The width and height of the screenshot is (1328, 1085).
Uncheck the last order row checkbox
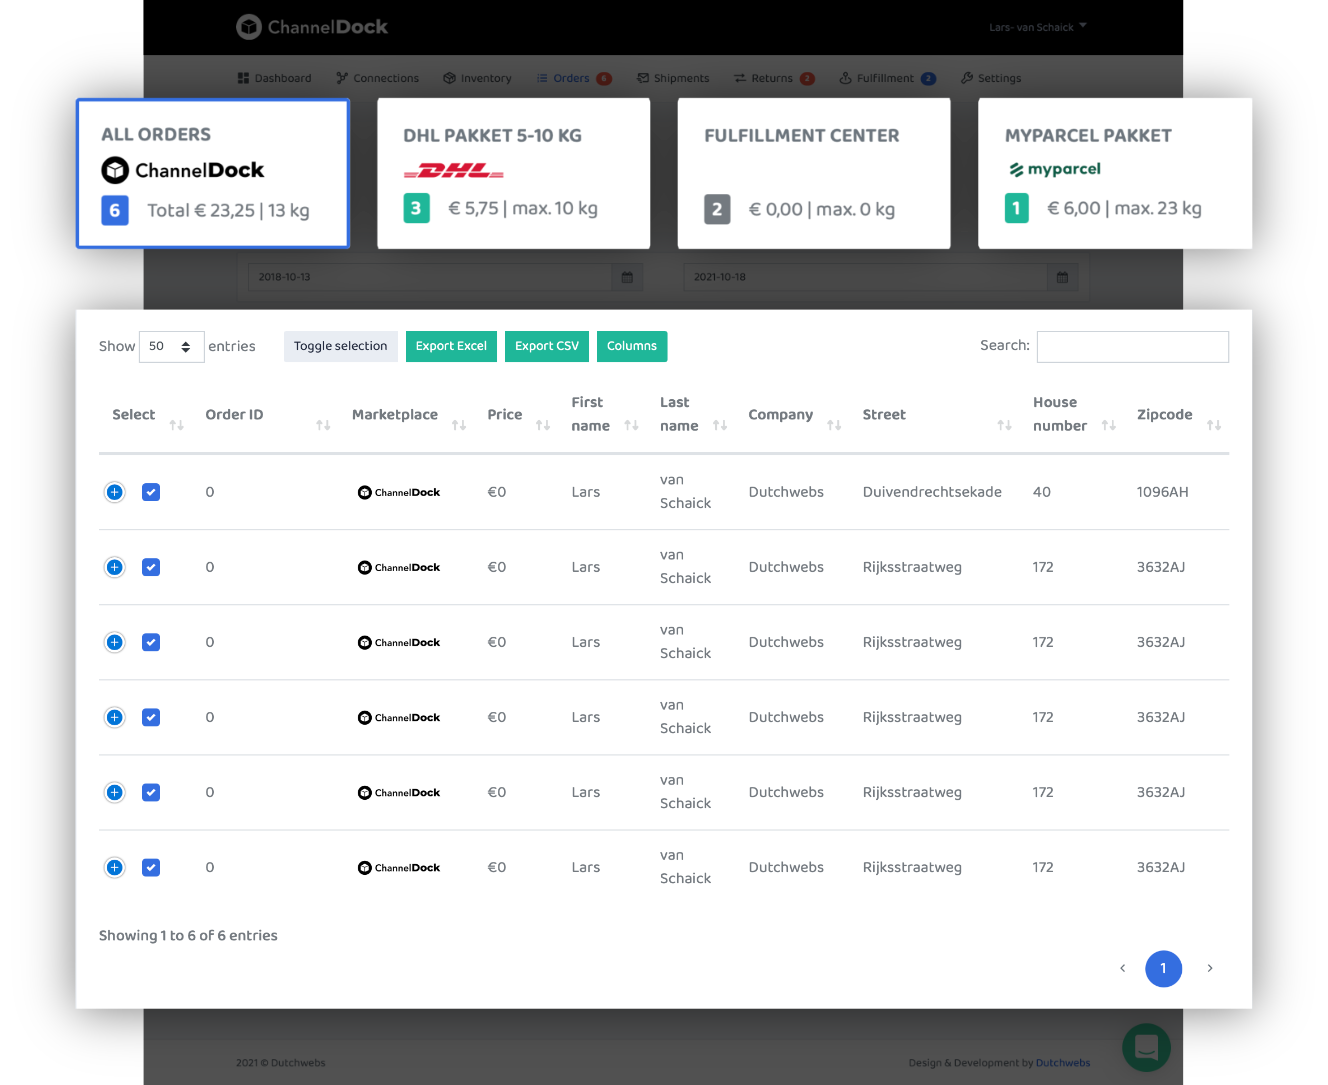click(x=151, y=867)
